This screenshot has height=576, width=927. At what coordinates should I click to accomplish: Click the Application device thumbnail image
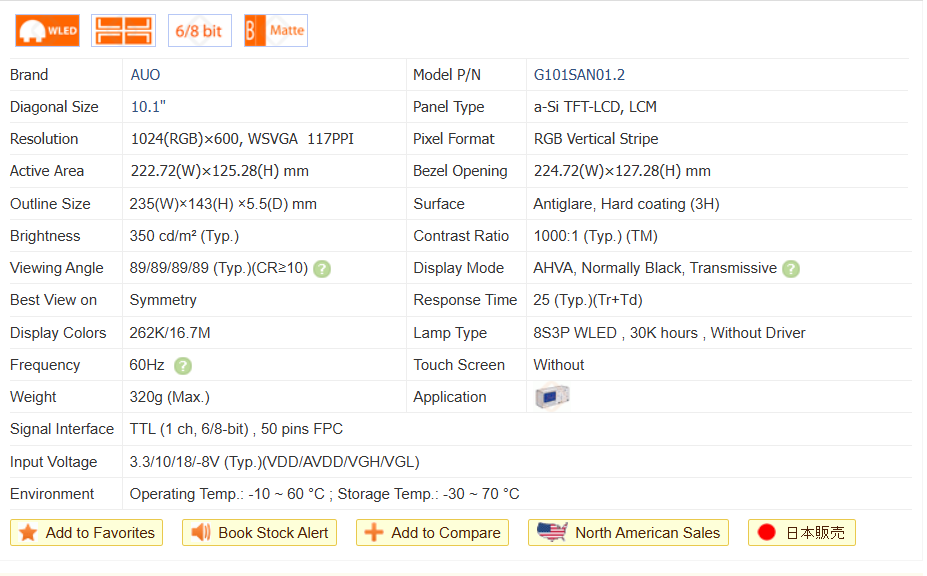(552, 397)
